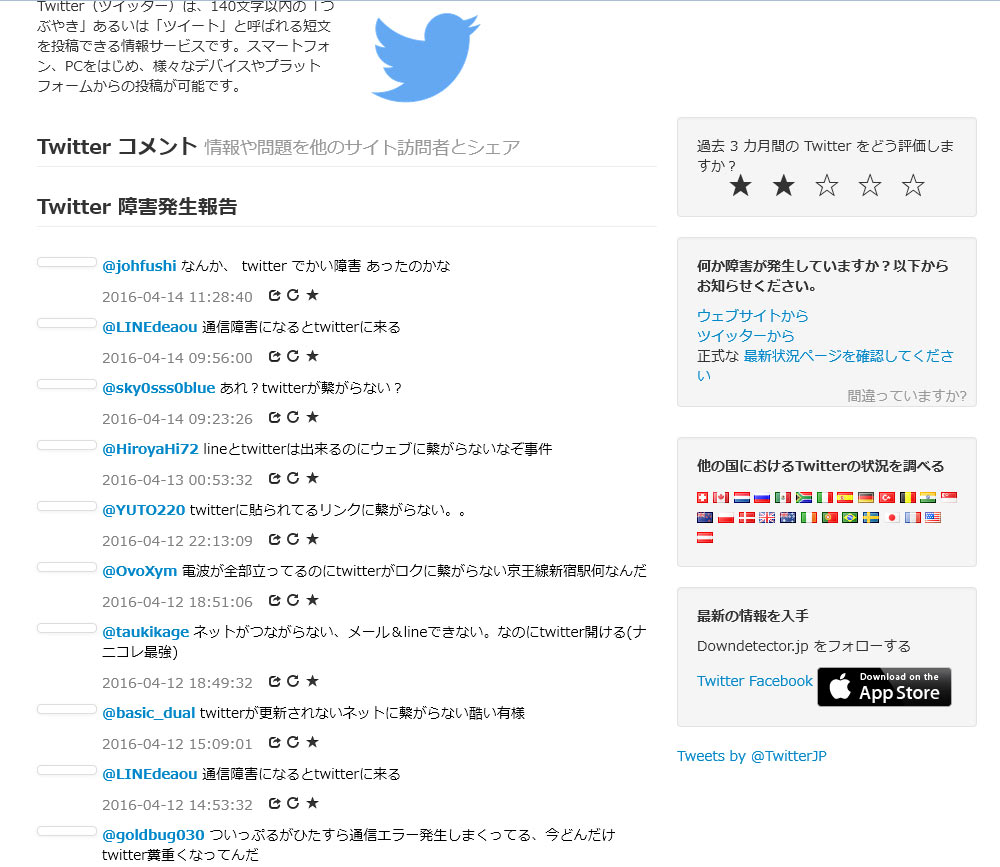
Task: Retweet the @johfushi tweet
Action: pyautogui.click(x=293, y=295)
